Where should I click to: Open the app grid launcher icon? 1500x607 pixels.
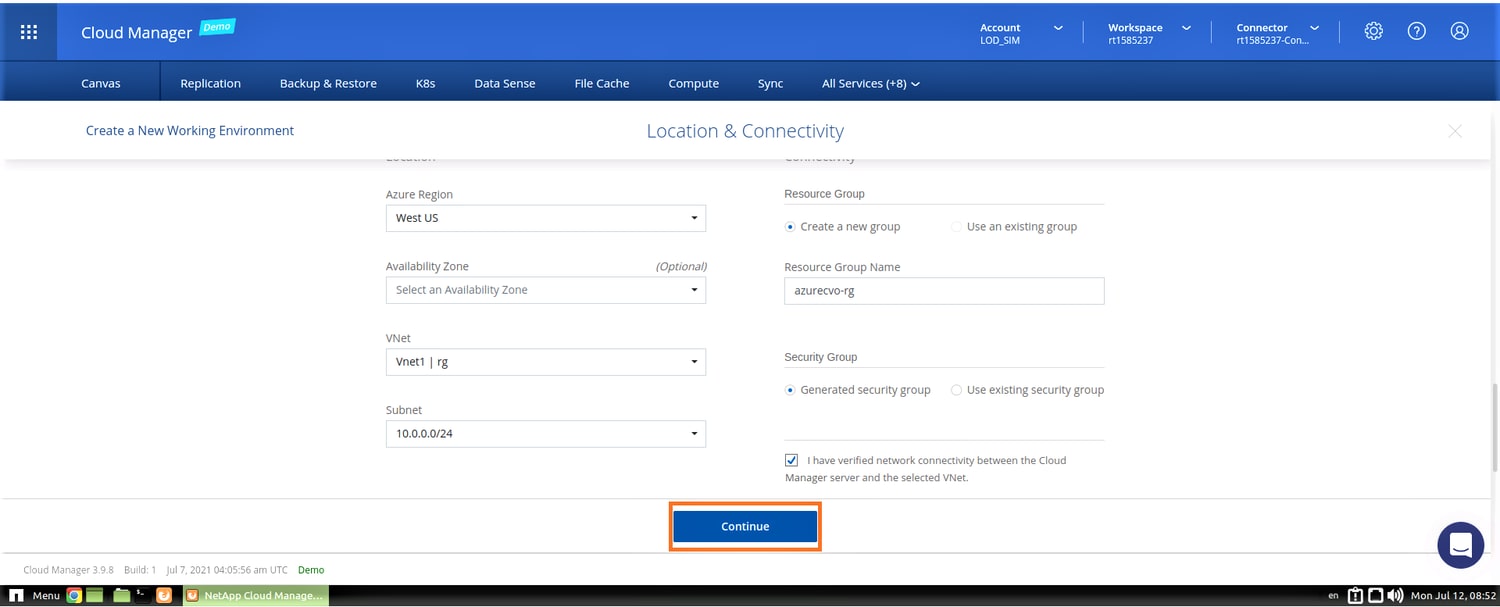[29, 32]
